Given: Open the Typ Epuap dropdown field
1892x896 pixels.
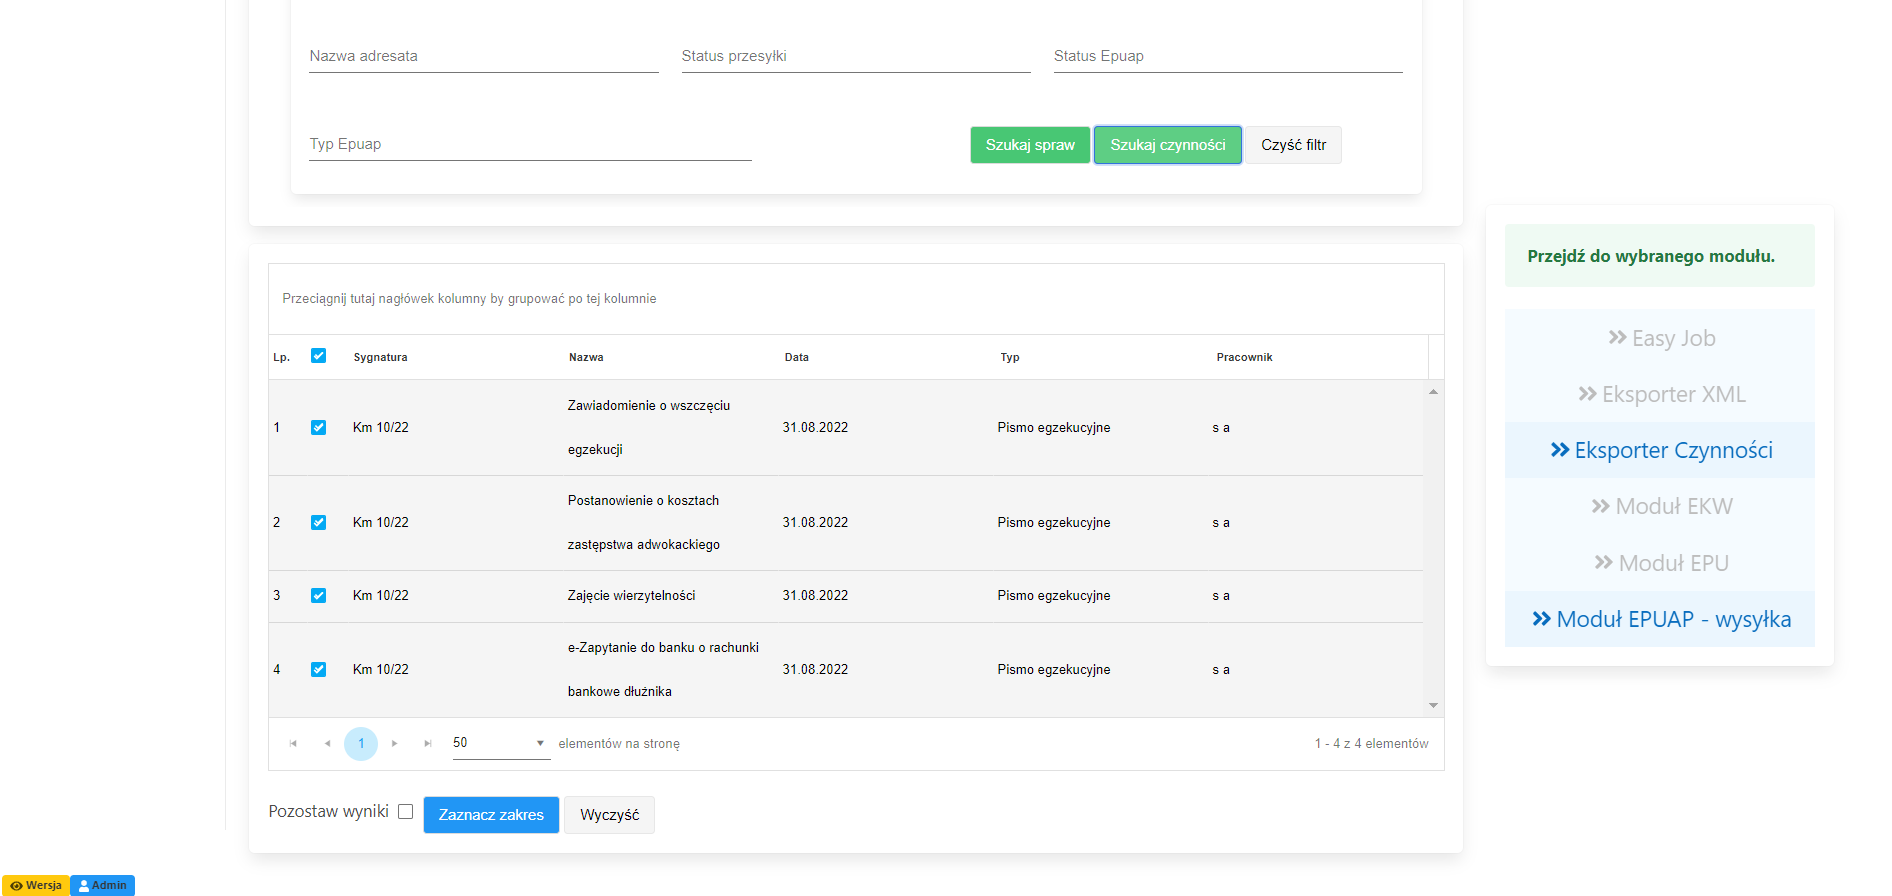Looking at the screenshot, I should [530, 144].
